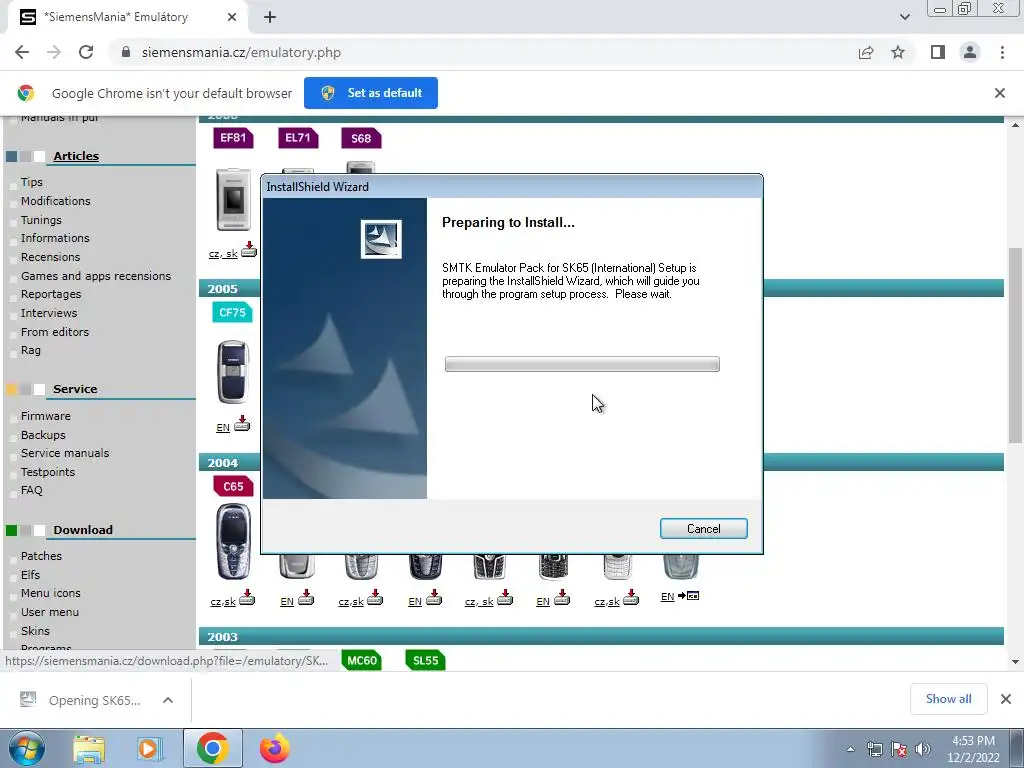
Task: Share this page via the share icon
Action: click(866, 52)
